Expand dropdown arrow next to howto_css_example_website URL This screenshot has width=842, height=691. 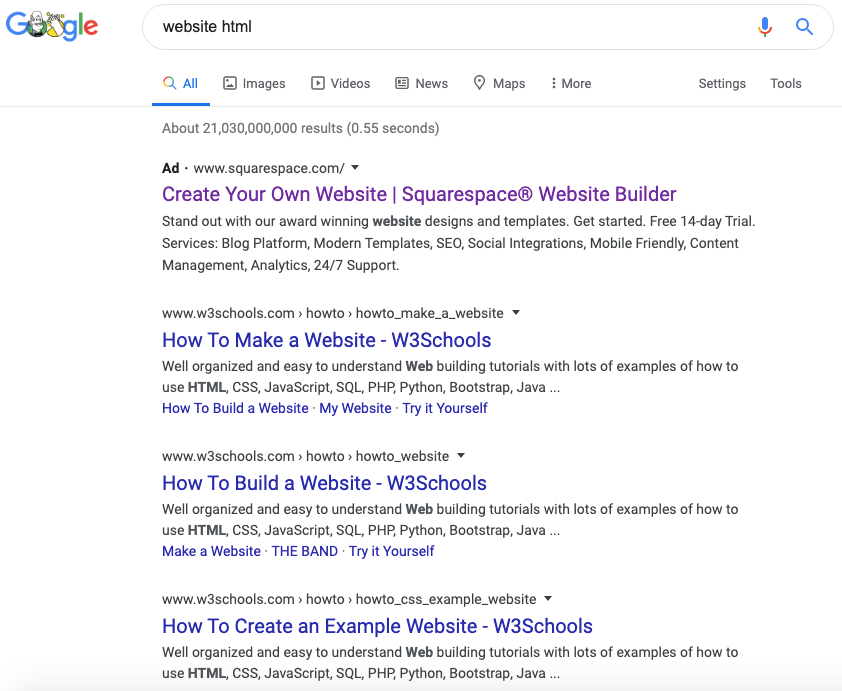547,599
